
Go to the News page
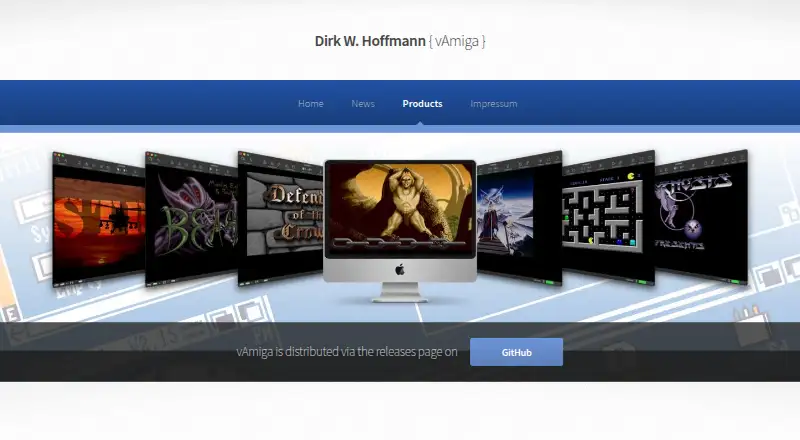(363, 104)
